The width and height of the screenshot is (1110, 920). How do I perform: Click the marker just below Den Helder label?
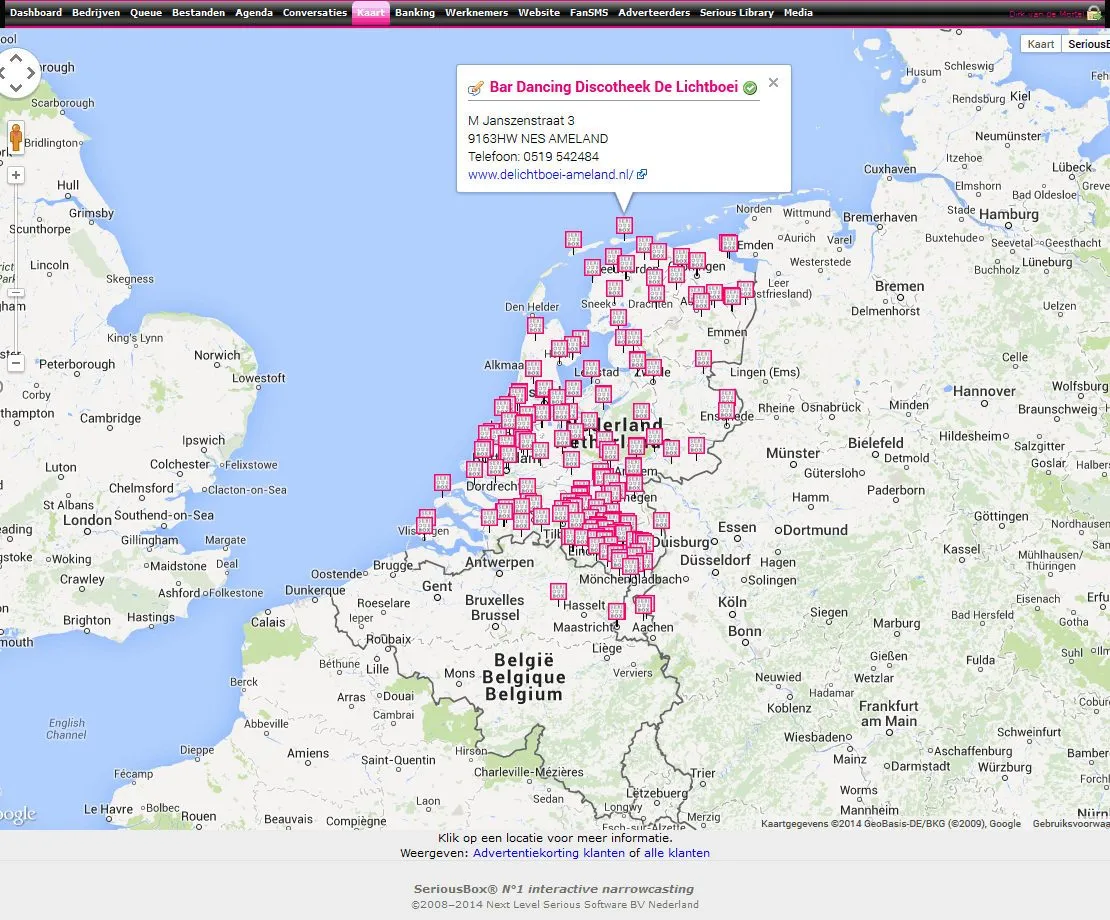click(535, 326)
